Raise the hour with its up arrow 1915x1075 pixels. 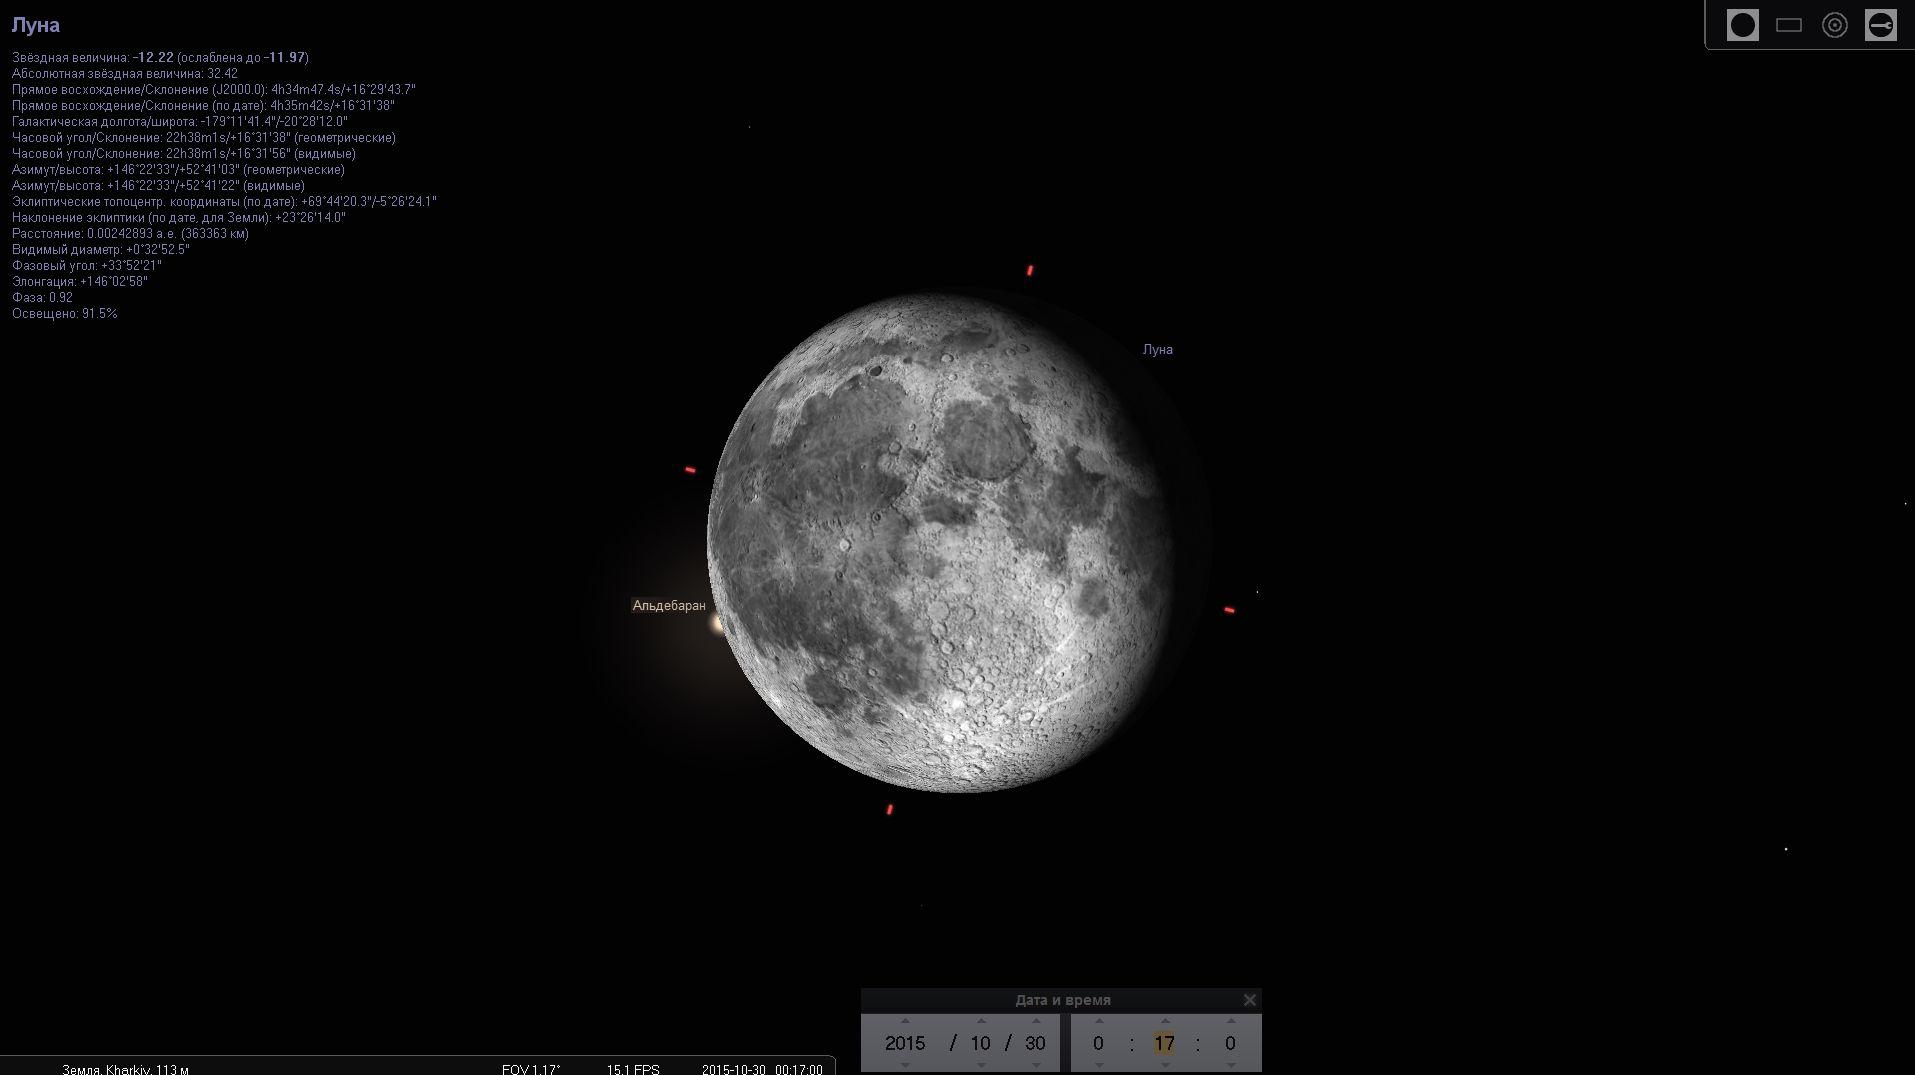(1099, 1021)
